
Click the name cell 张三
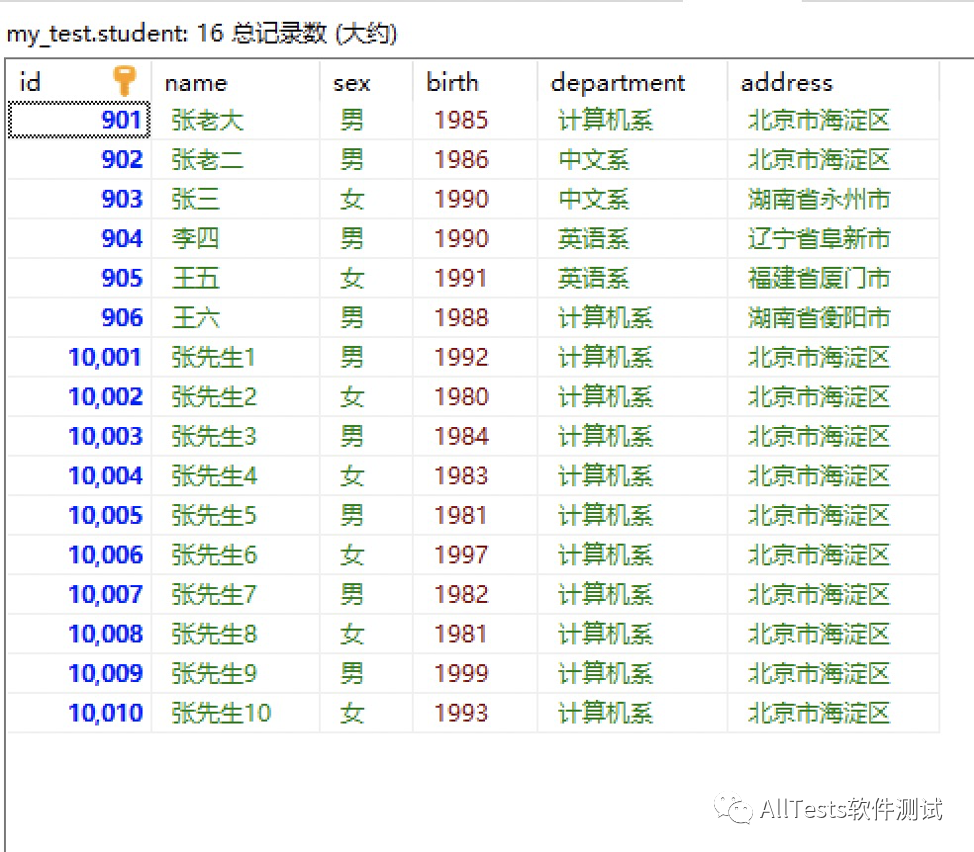[235, 199]
